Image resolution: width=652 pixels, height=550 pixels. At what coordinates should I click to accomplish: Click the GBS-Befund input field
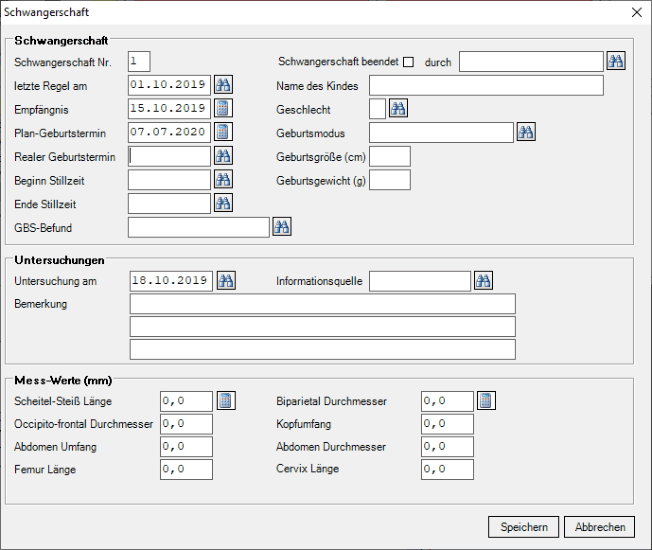point(199,227)
